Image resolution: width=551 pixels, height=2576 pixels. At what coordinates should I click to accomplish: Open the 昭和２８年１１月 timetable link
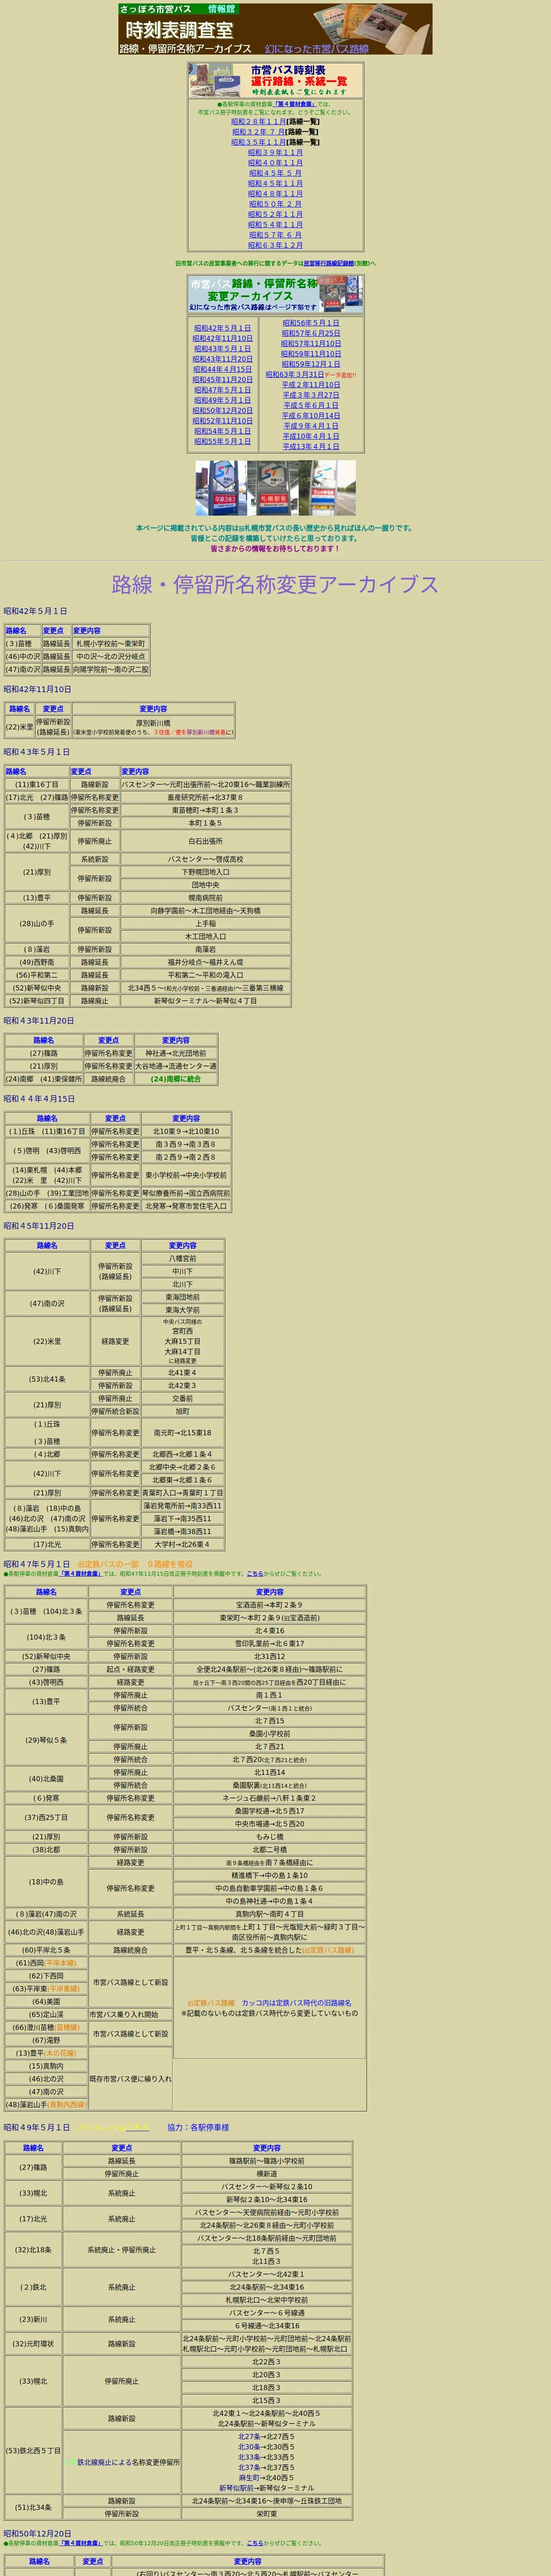[x=259, y=121]
